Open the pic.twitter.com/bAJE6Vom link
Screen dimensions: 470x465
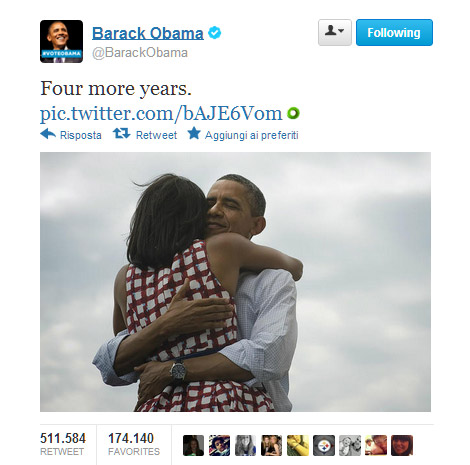click(161, 113)
